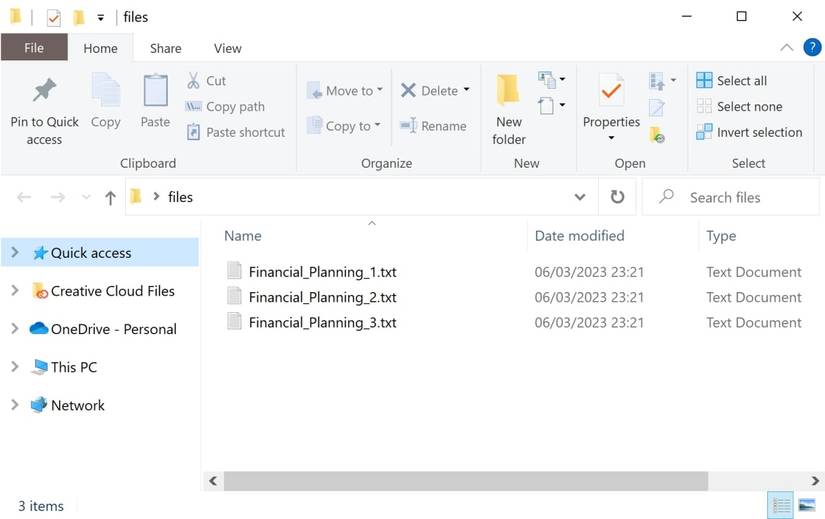
Task: Switch to the View ribbon tab
Action: coord(227,48)
